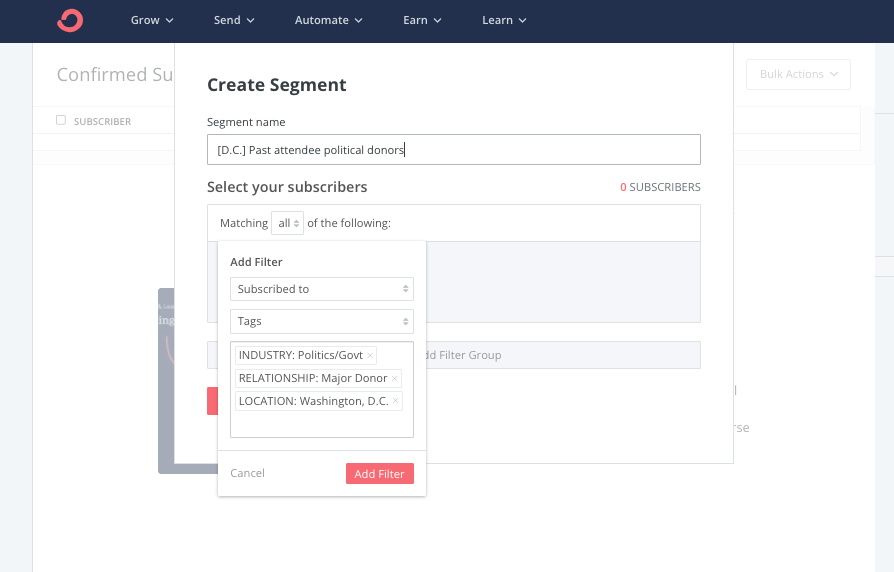The image size is (894, 572).
Task: Remove the LOCATION: Washington, D.C. tag
Action: (396, 401)
